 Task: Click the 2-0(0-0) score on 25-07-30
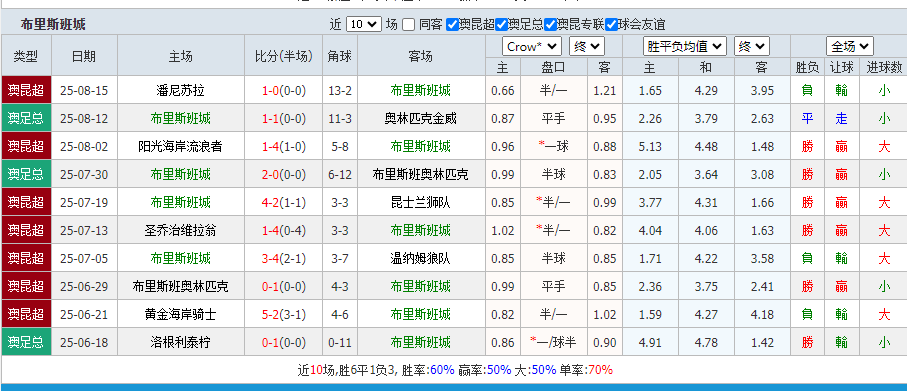[283, 175]
